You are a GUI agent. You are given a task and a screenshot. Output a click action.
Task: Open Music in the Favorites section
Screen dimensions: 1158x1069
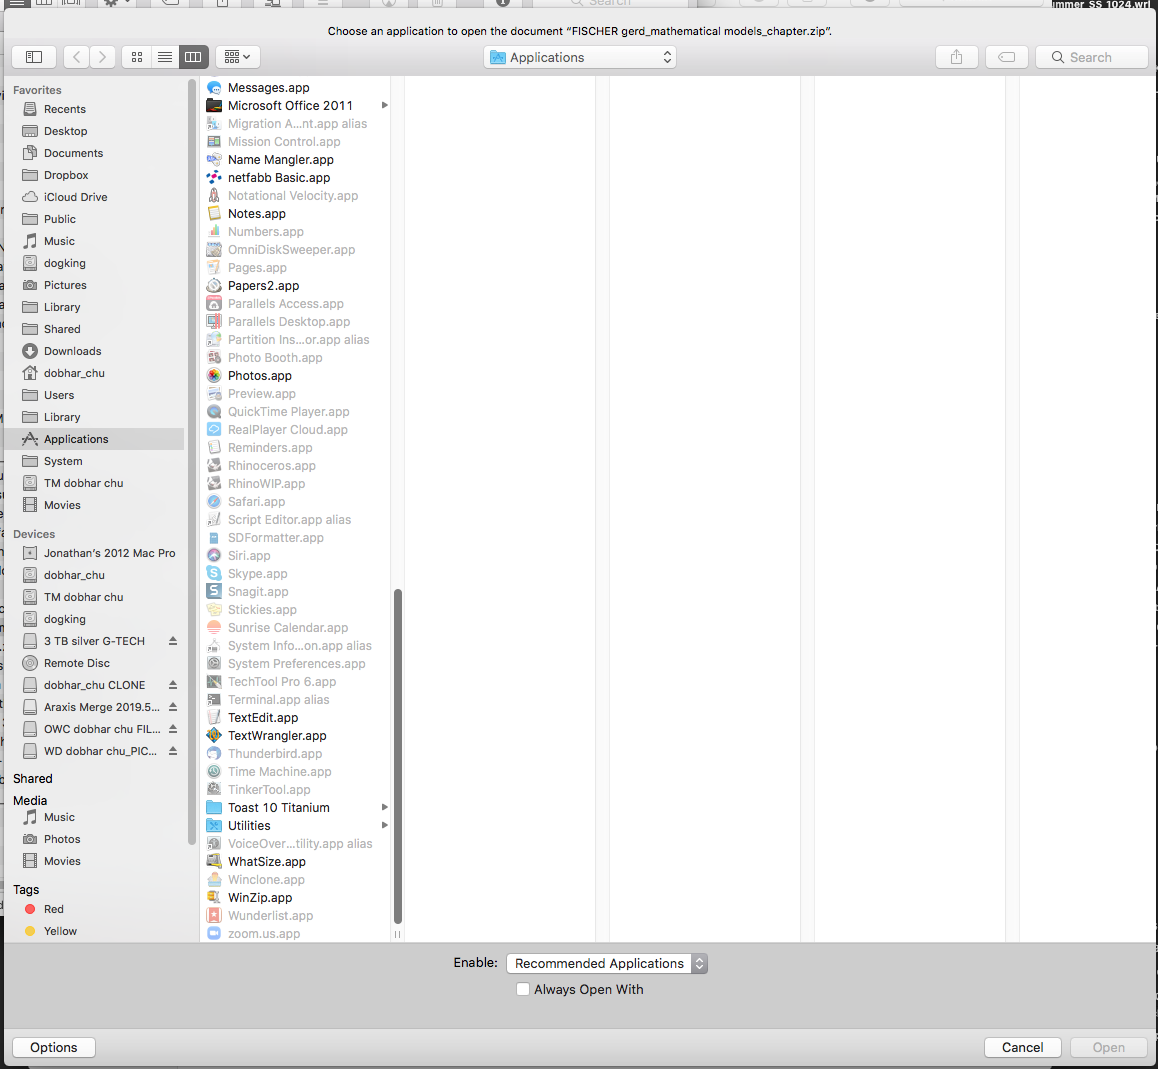[59, 242]
